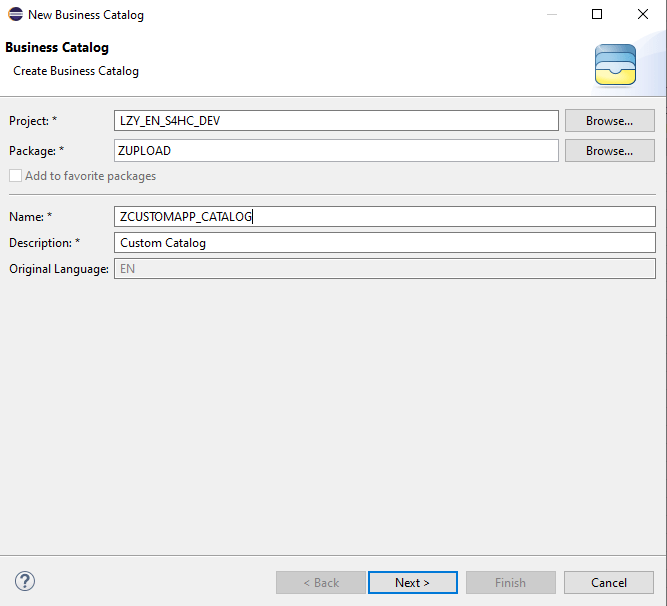The image size is (667, 606).
Task: Select the Description field showing Custom Catalog
Action: point(385,243)
